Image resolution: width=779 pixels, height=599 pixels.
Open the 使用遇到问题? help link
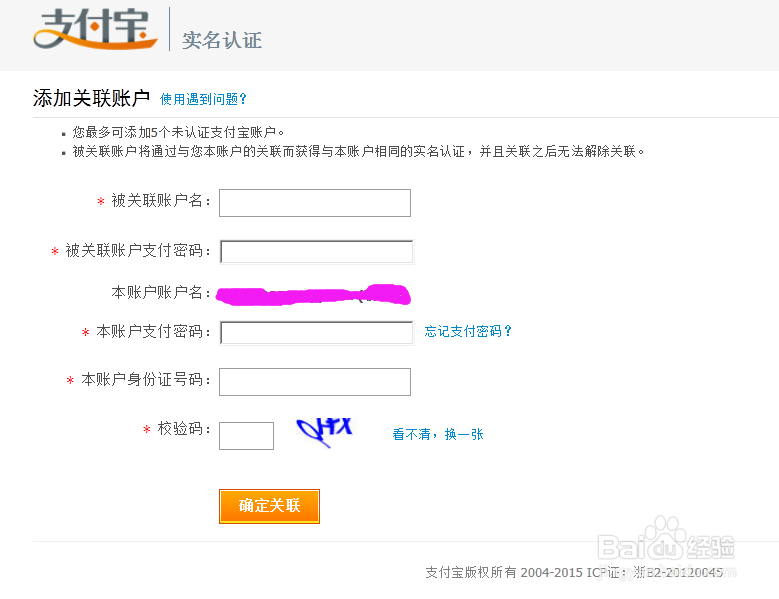[x=203, y=99]
